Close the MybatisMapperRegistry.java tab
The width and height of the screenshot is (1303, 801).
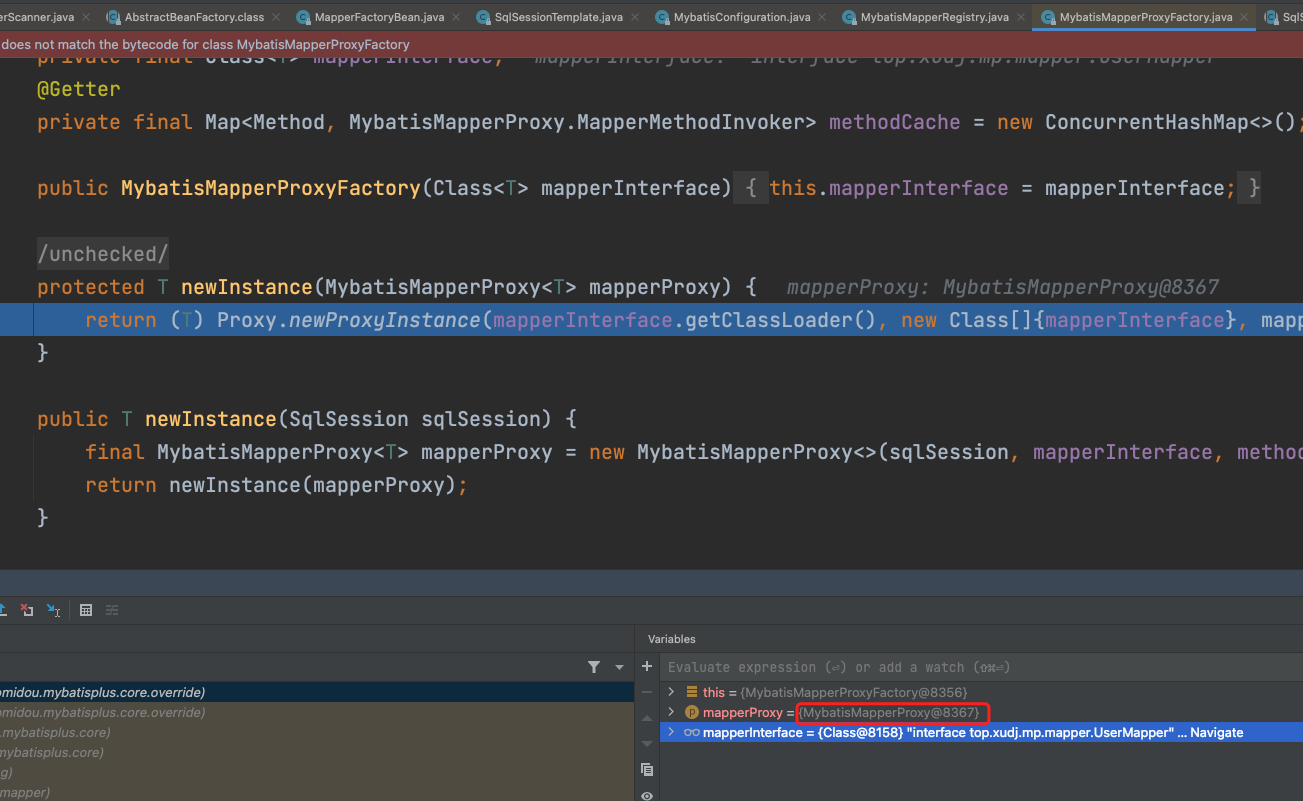tap(1023, 17)
